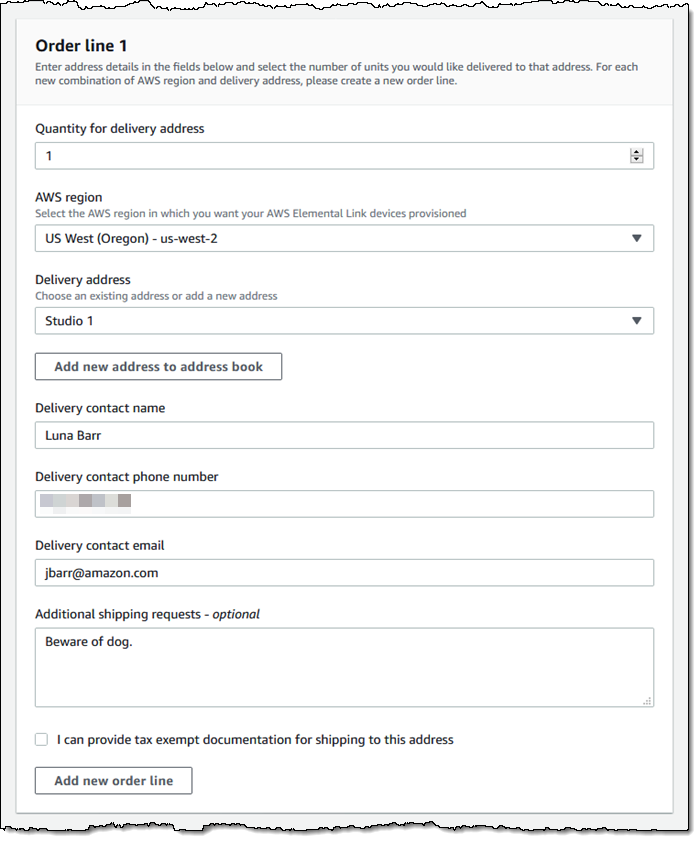
Task: Click into the Additional shipping requests textarea
Action: pos(344,667)
